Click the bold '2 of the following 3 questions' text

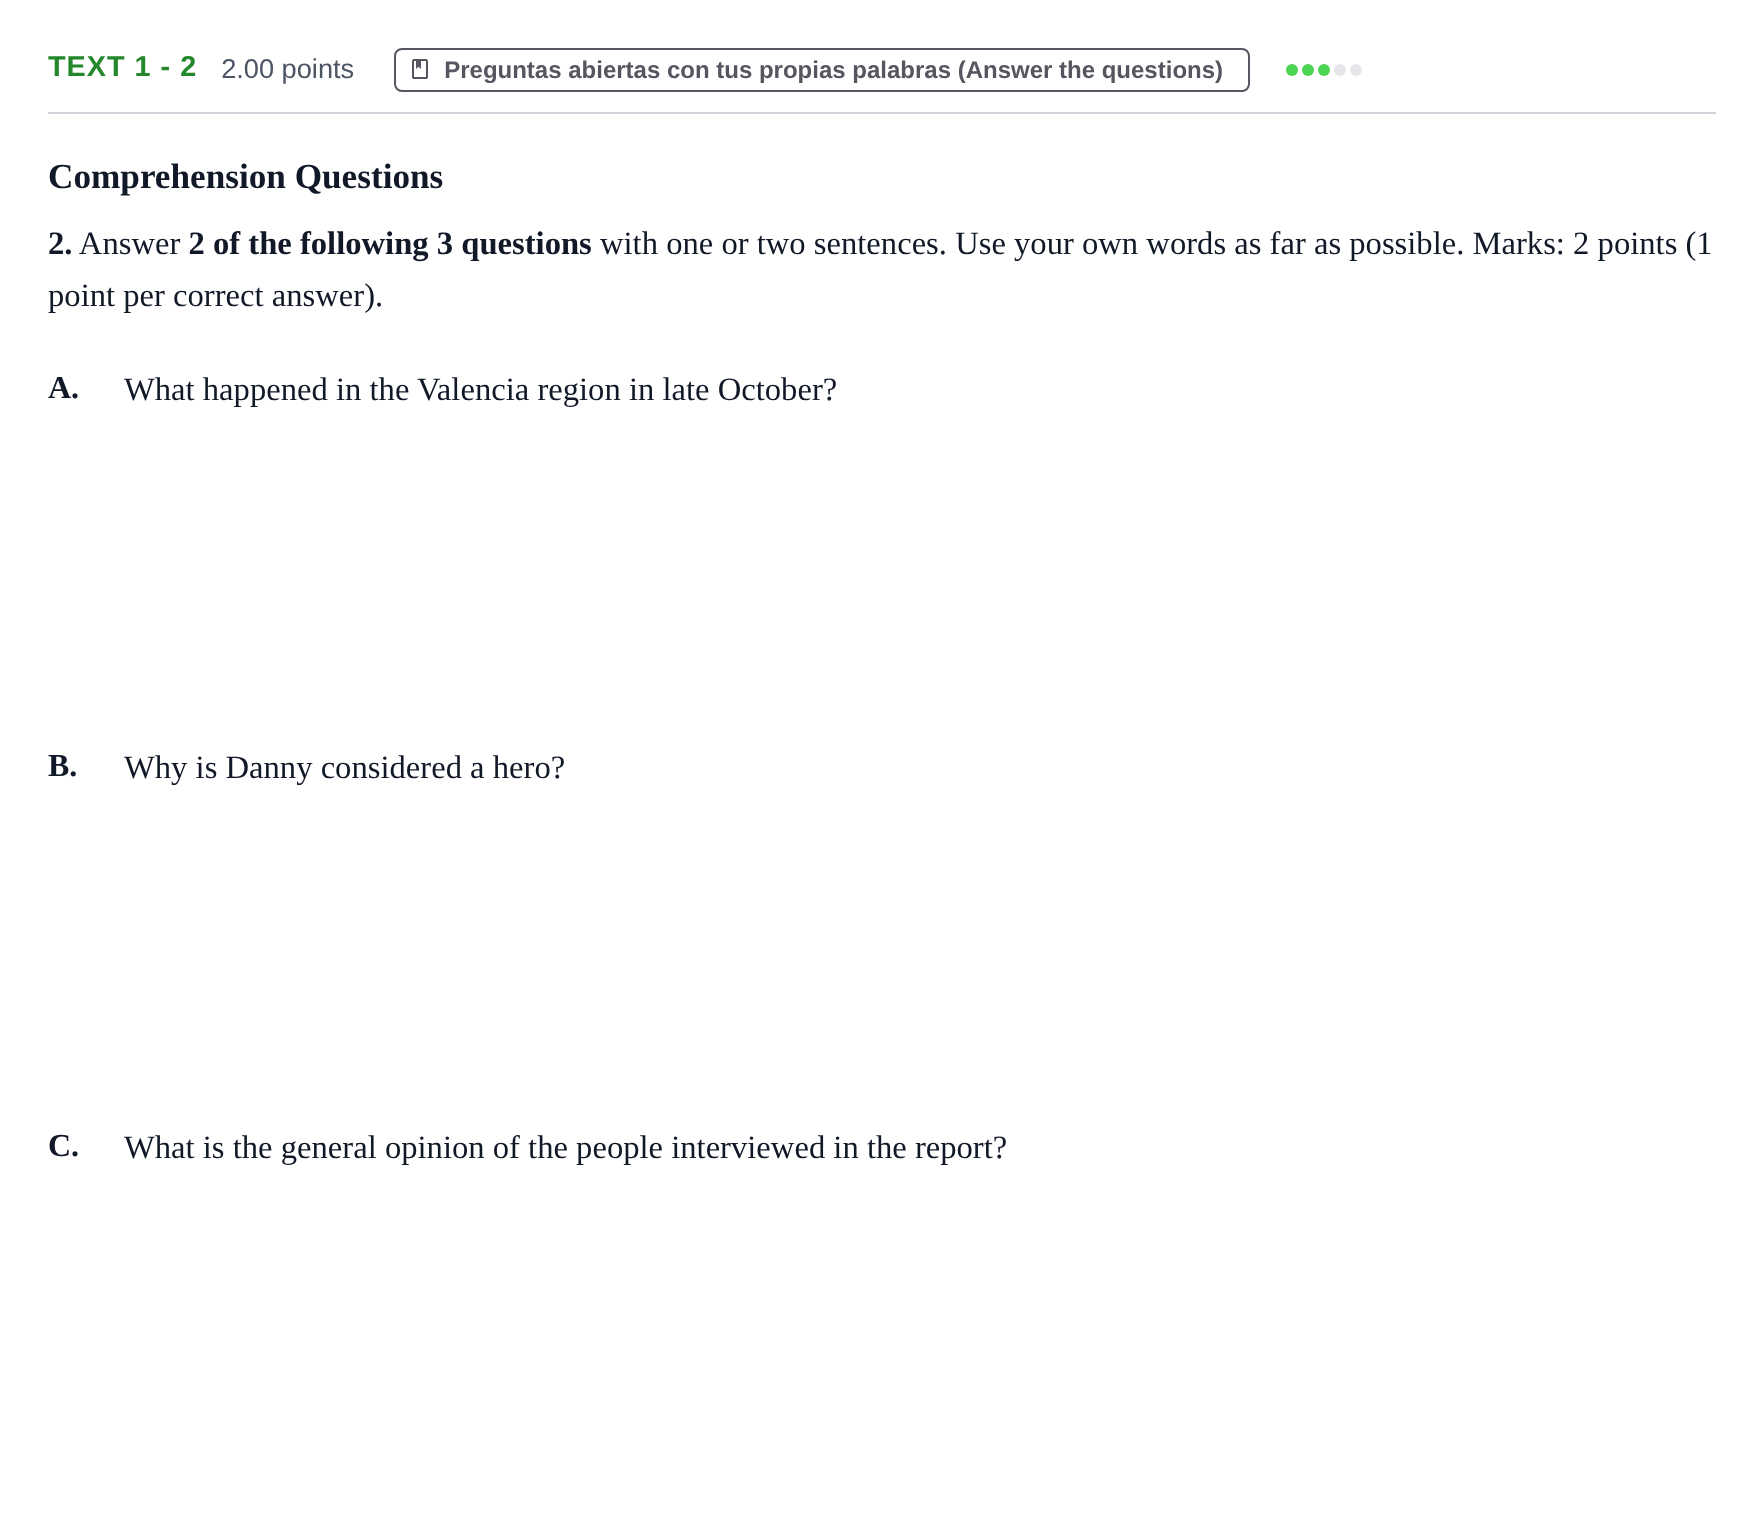(390, 244)
